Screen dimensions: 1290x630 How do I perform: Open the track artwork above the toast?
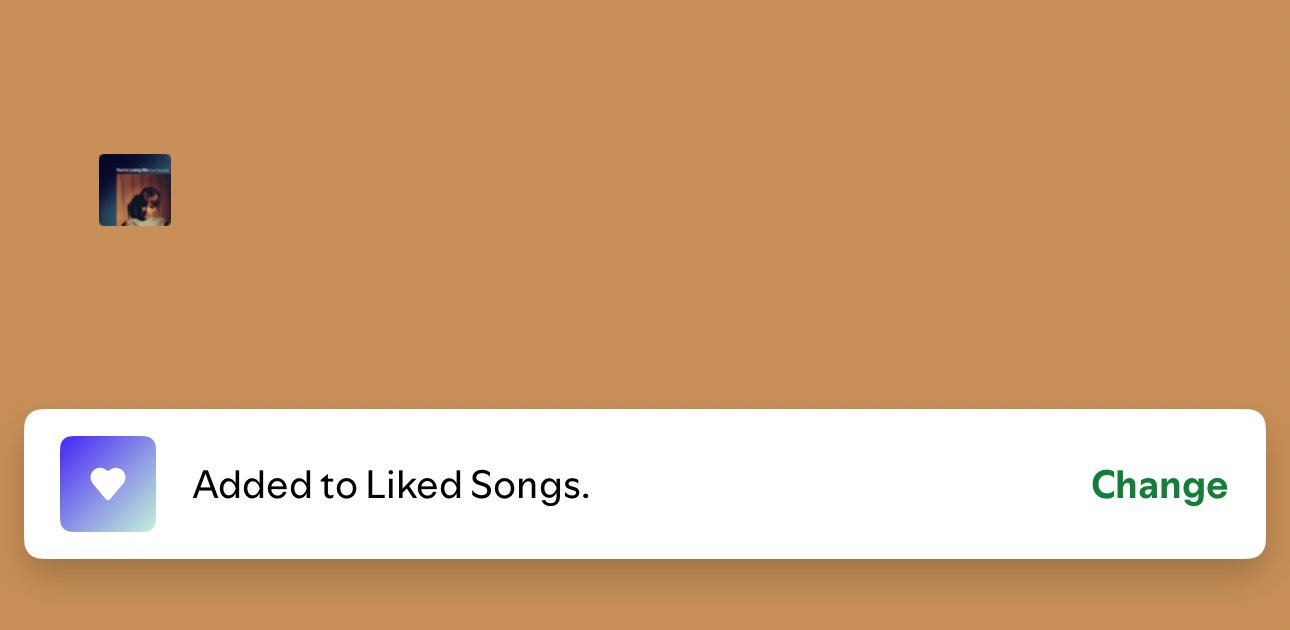(x=135, y=190)
